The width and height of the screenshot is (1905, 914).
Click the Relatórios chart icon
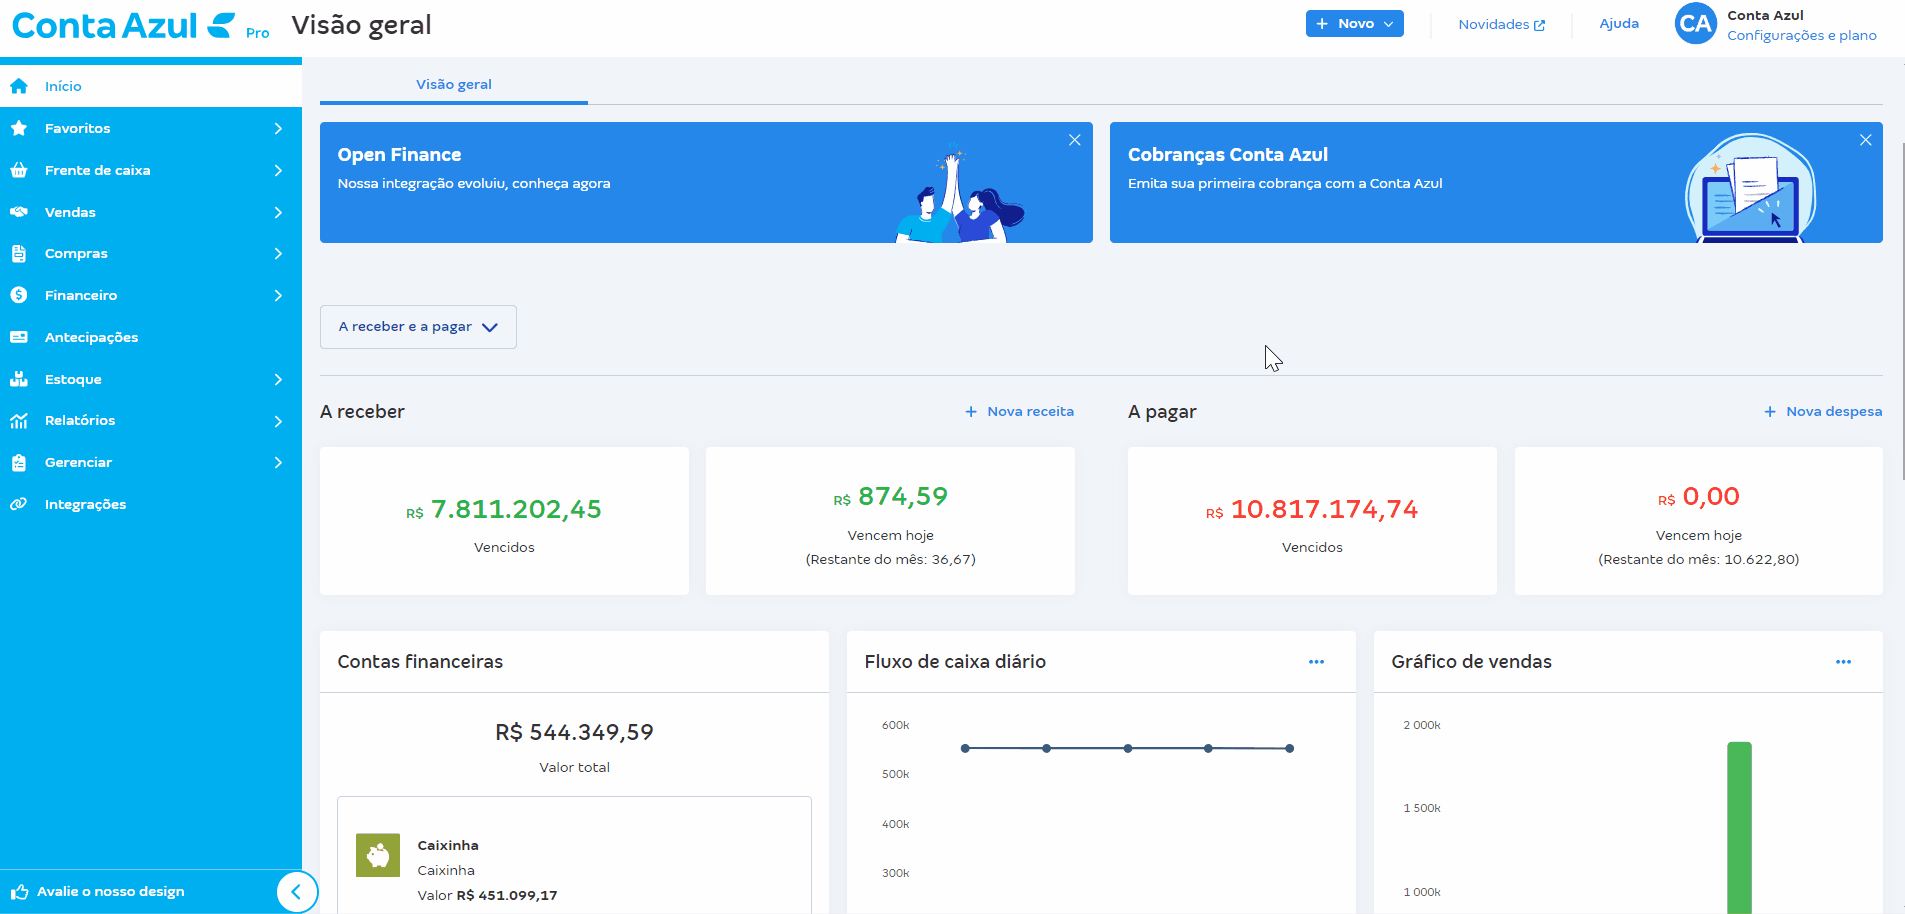point(19,421)
